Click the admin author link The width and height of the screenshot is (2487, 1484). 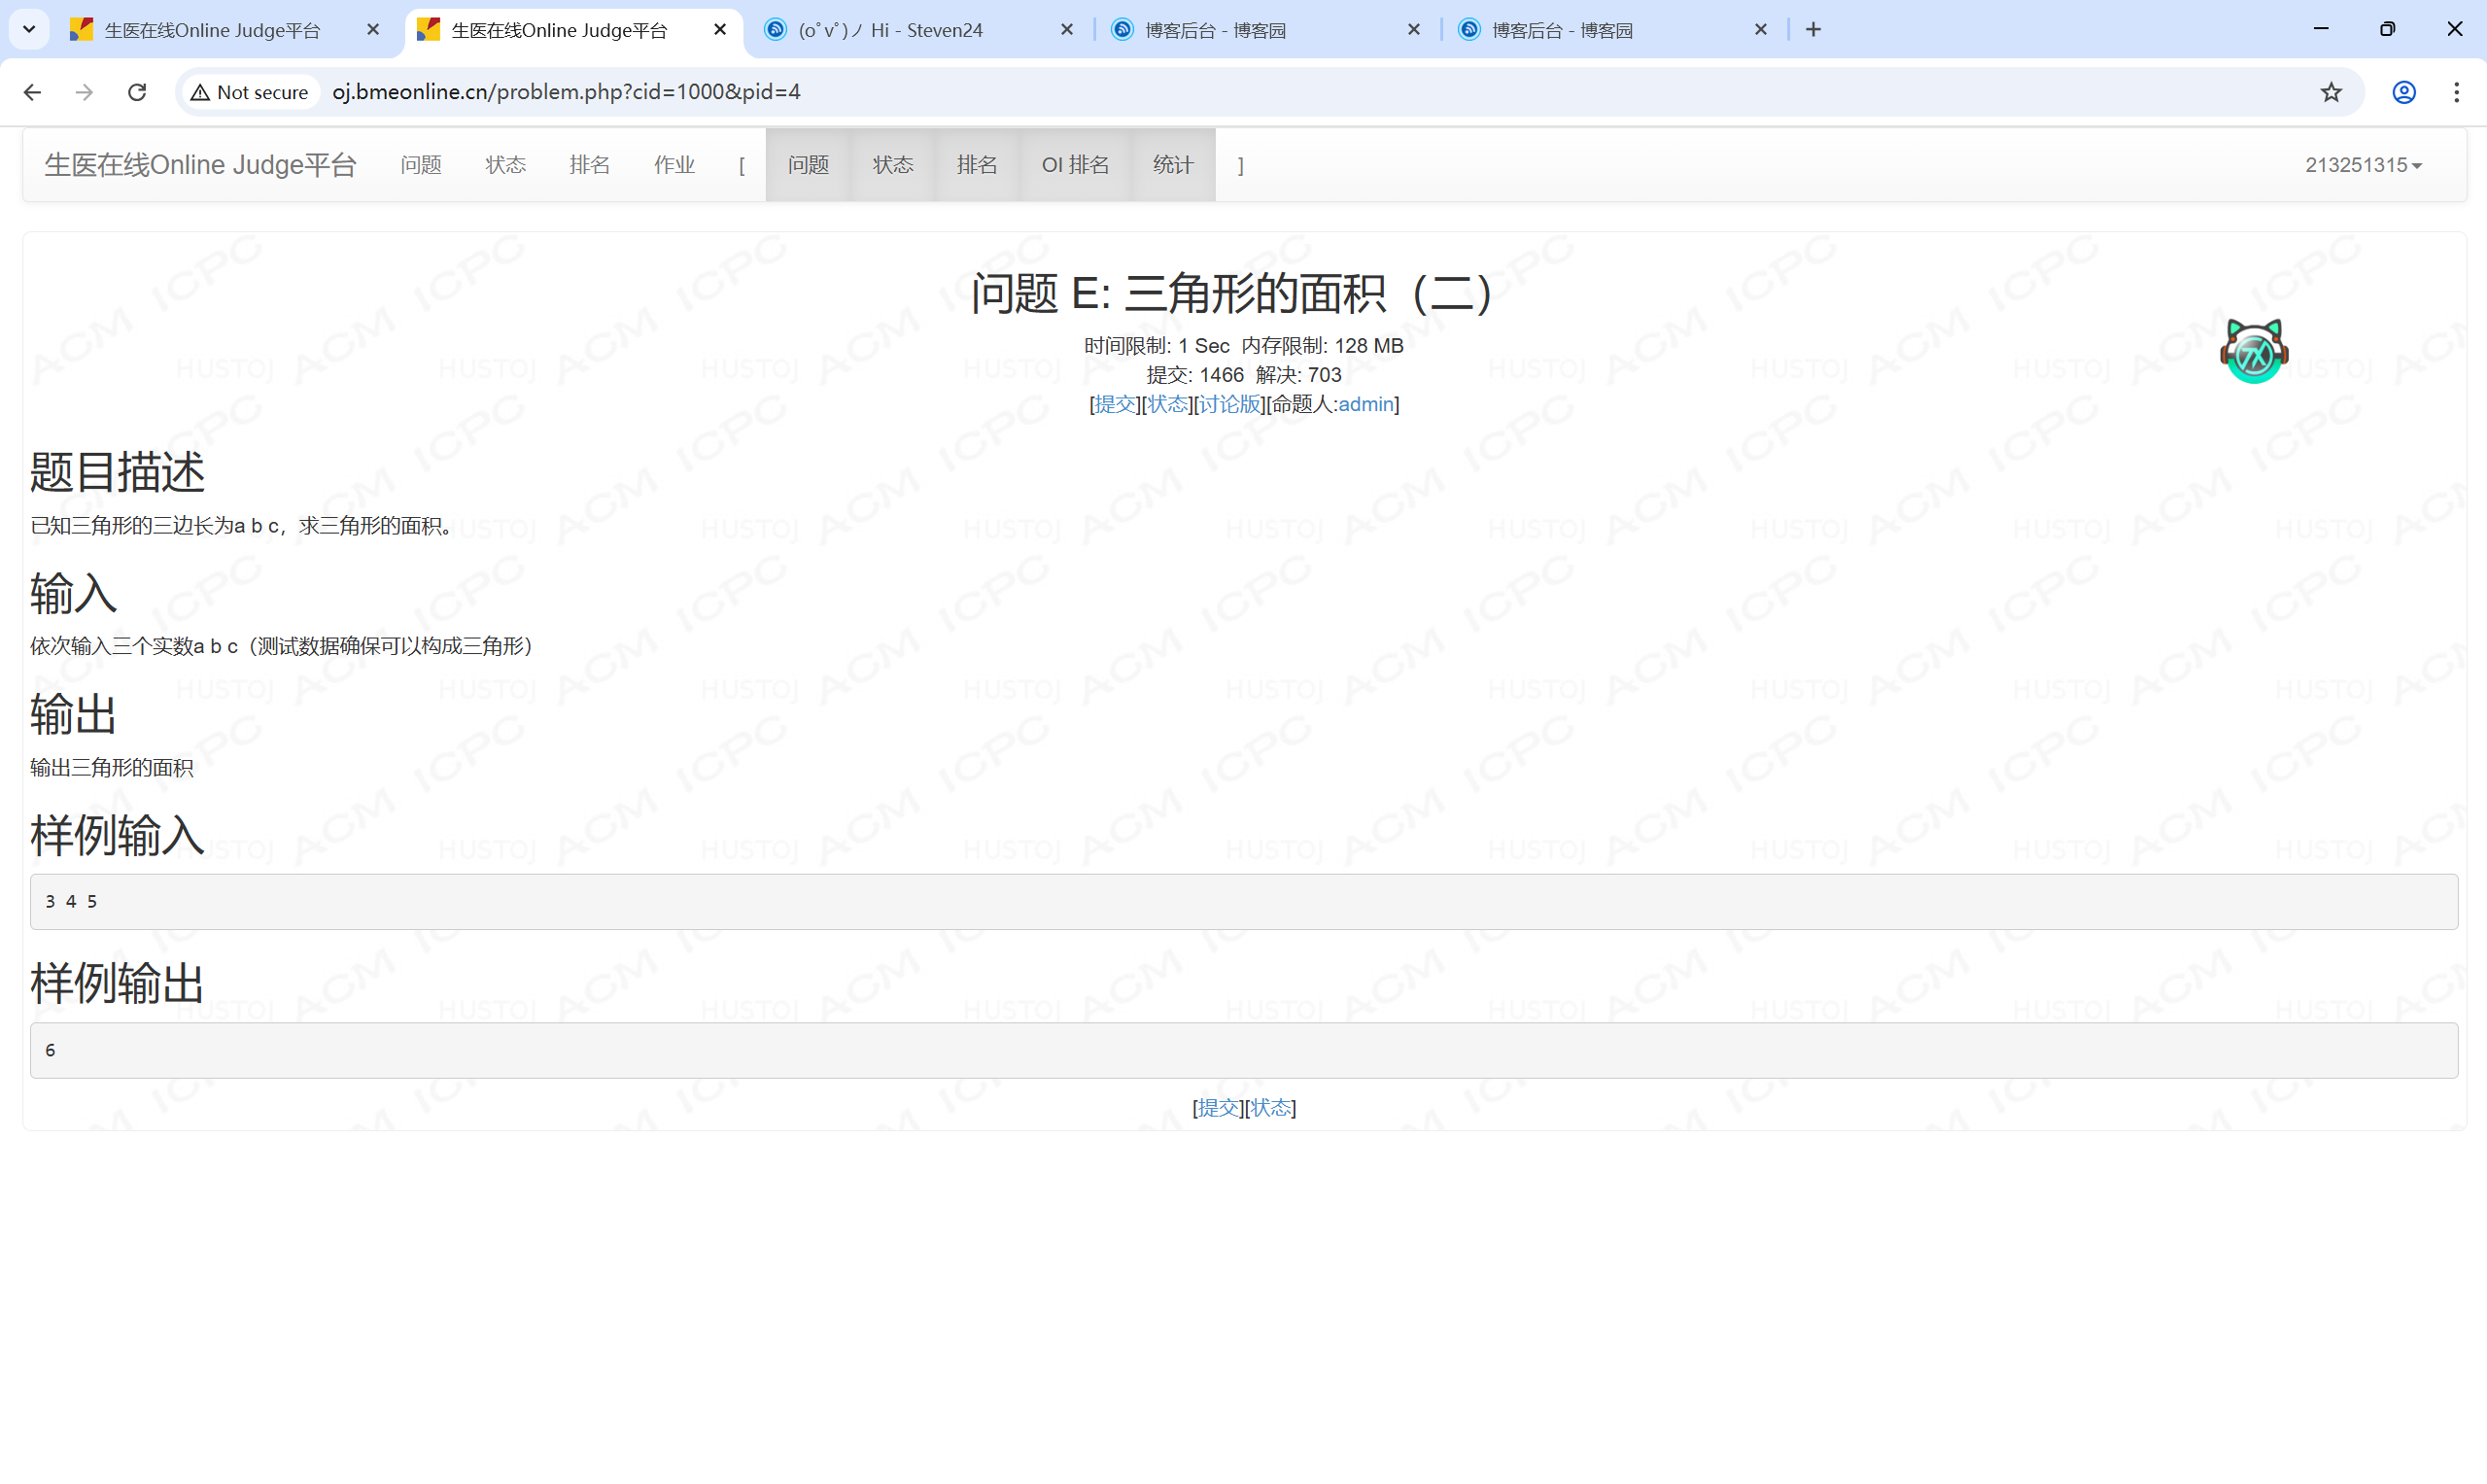pos(1365,404)
